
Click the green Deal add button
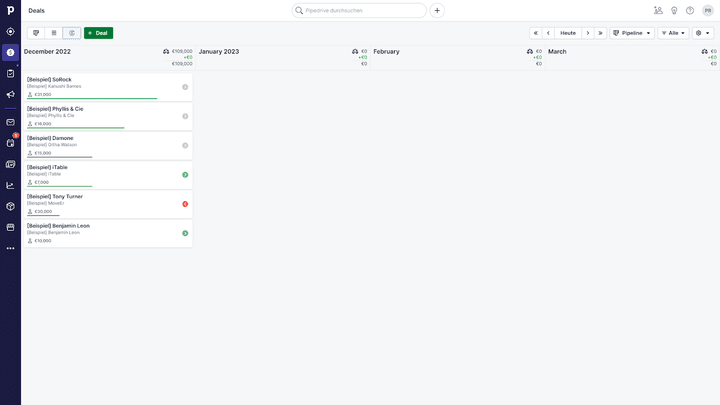coord(98,33)
